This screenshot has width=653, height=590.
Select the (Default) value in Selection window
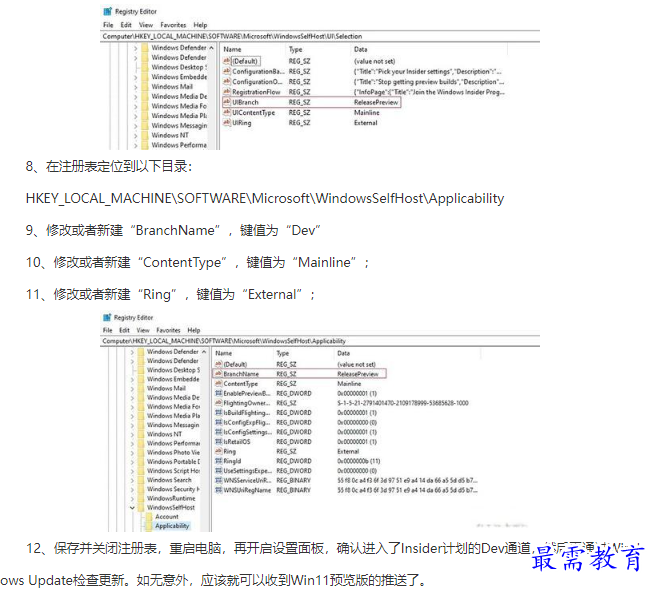tap(245, 61)
